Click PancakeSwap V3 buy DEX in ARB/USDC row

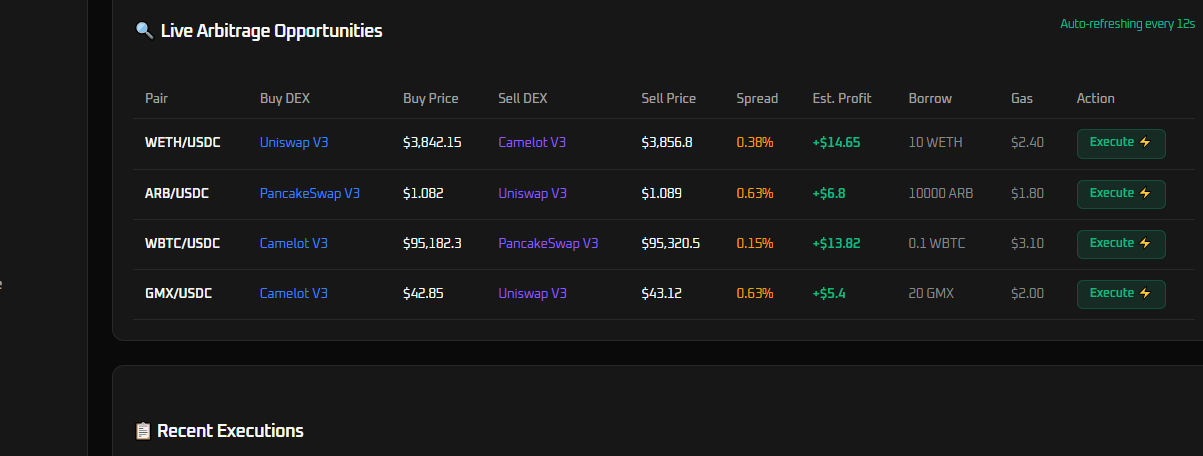point(310,193)
